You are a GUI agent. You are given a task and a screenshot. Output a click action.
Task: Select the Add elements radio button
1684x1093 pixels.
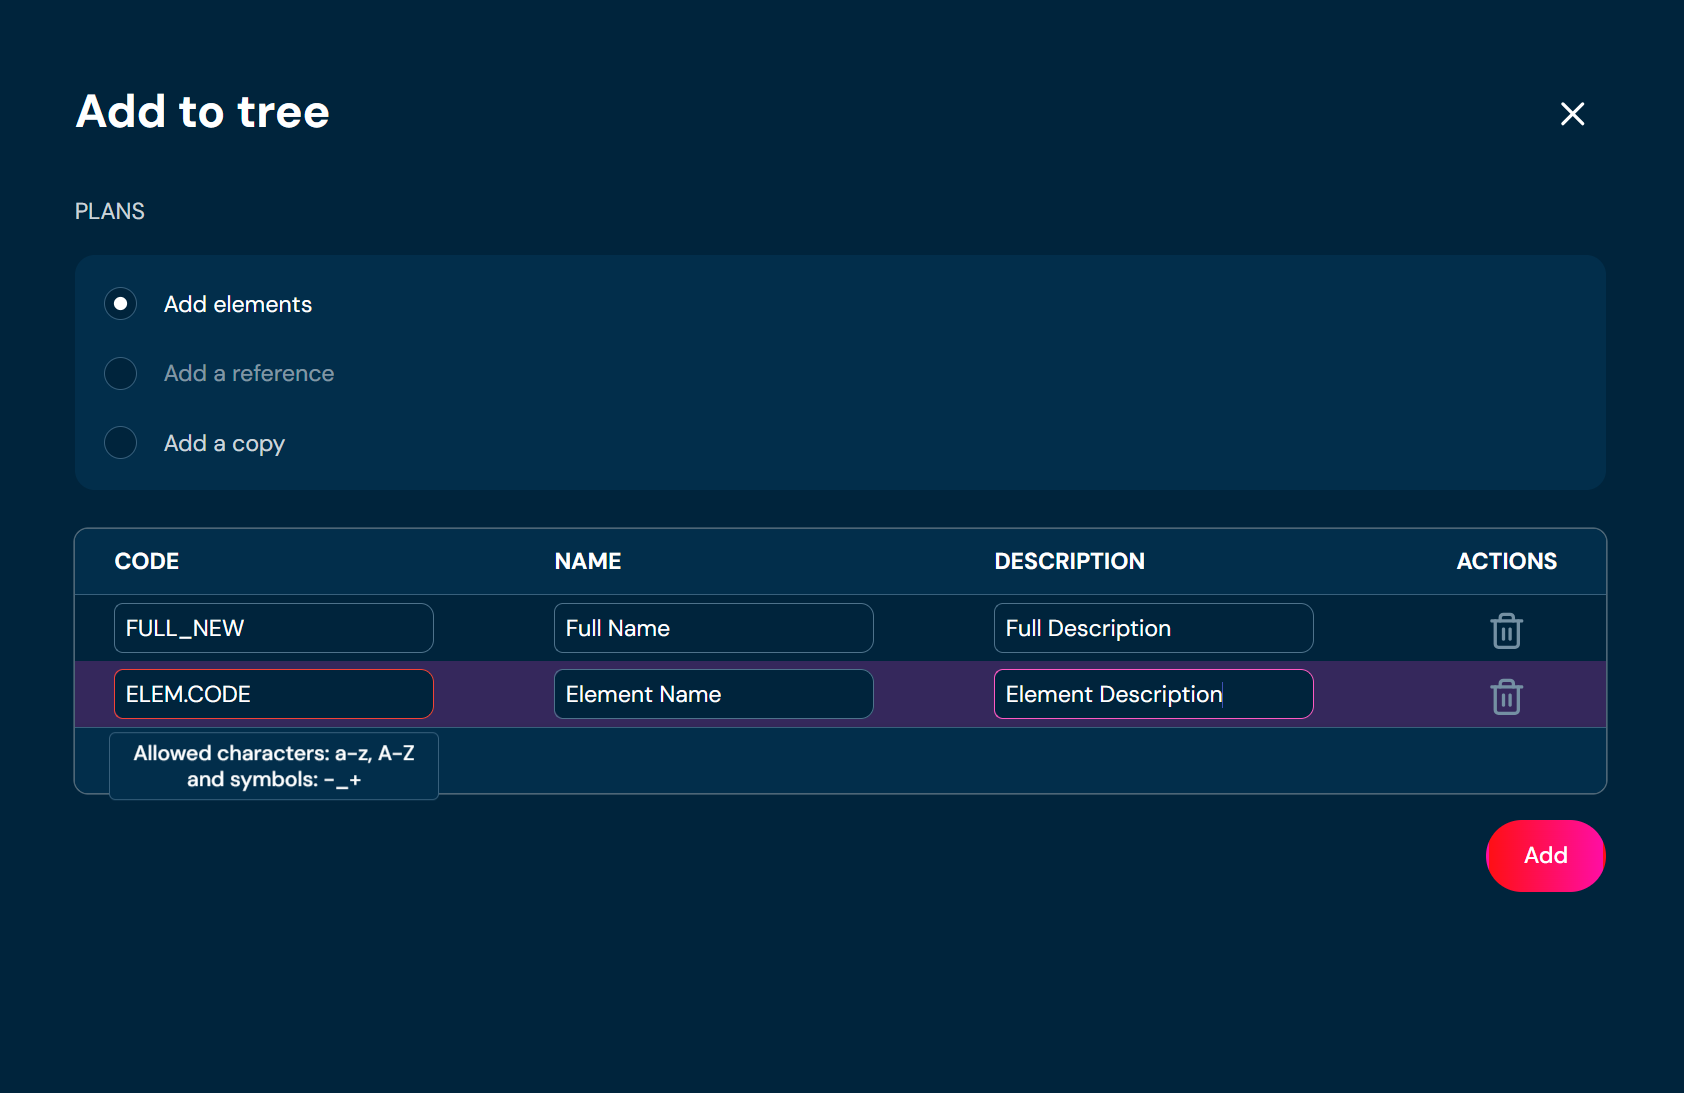pos(121,304)
